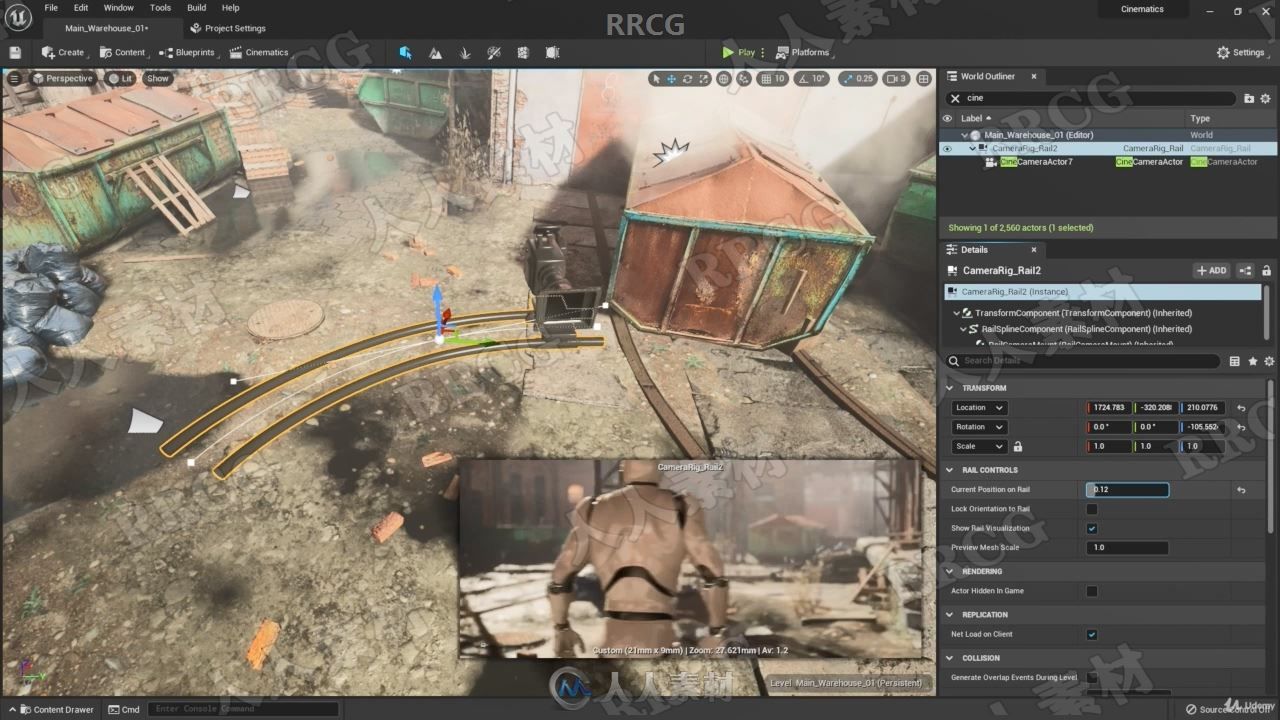Toggle scale snapping 0.25 control

pyautogui.click(x=858, y=78)
